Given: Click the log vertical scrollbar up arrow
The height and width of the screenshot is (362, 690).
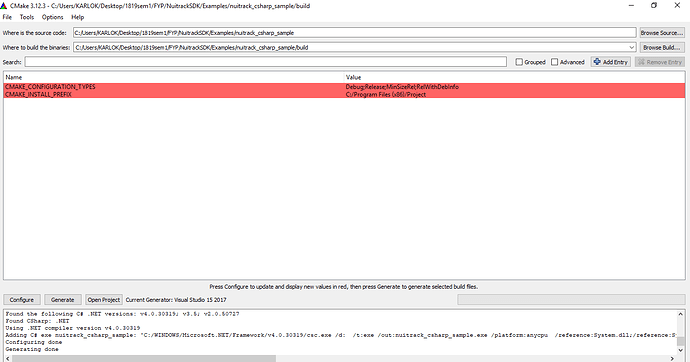Looking at the screenshot, I should click(x=681, y=314).
